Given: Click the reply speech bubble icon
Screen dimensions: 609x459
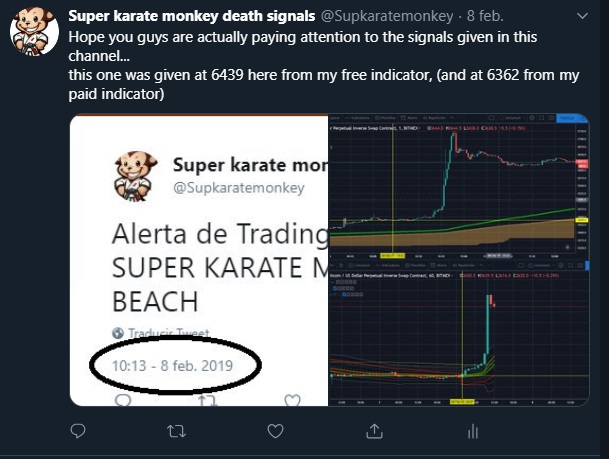Looking at the screenshot, I should coord(78,431).
